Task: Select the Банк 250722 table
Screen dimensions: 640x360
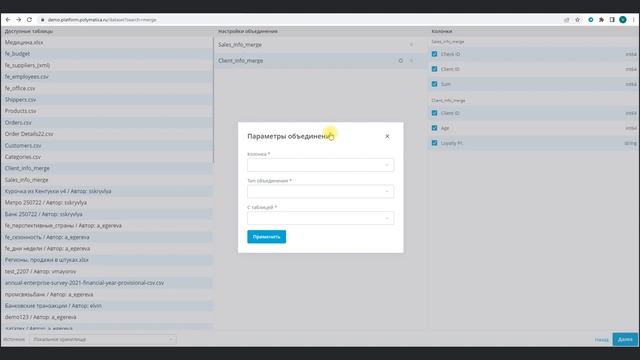Action: 107,214
